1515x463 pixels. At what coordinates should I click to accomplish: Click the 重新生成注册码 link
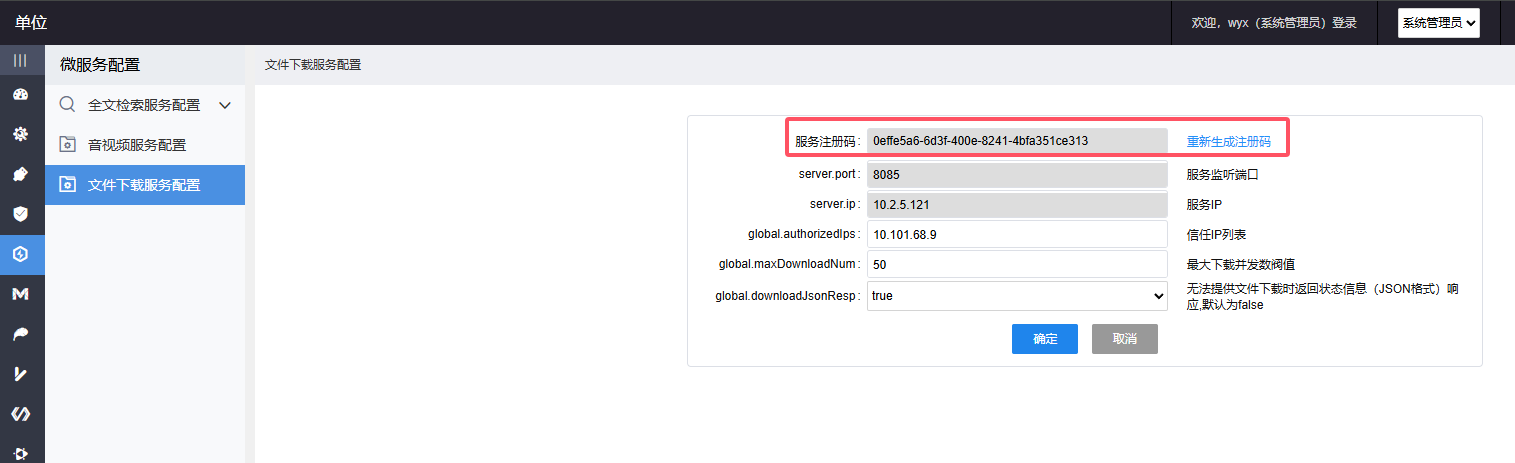(1228, 142)
